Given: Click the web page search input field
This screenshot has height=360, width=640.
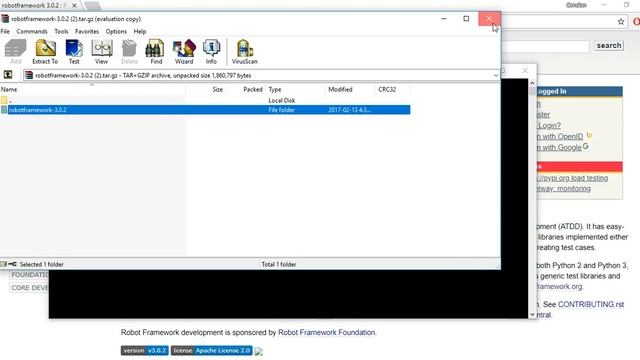Looking at the screenshot, I should [545, 46].
